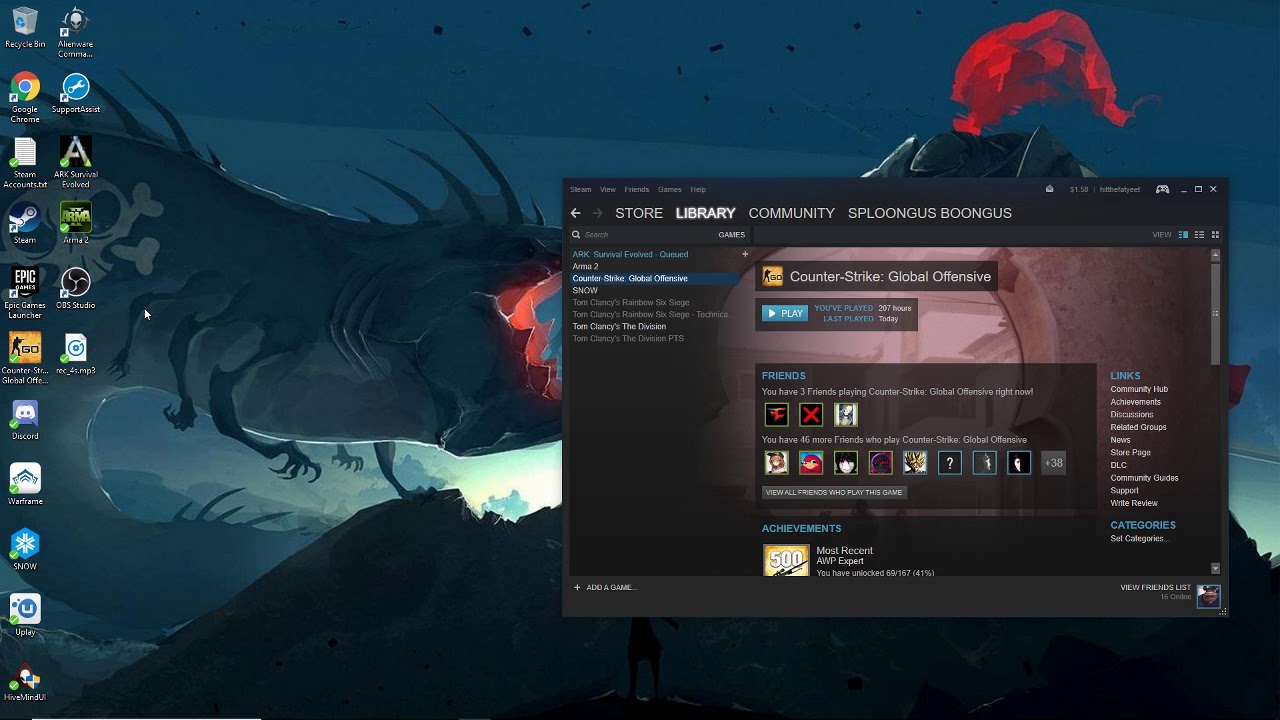The width and height of the screenshot is (1280, 720).
Task: Select the Warframe desktop icon
Action: [x=25, y=485]
